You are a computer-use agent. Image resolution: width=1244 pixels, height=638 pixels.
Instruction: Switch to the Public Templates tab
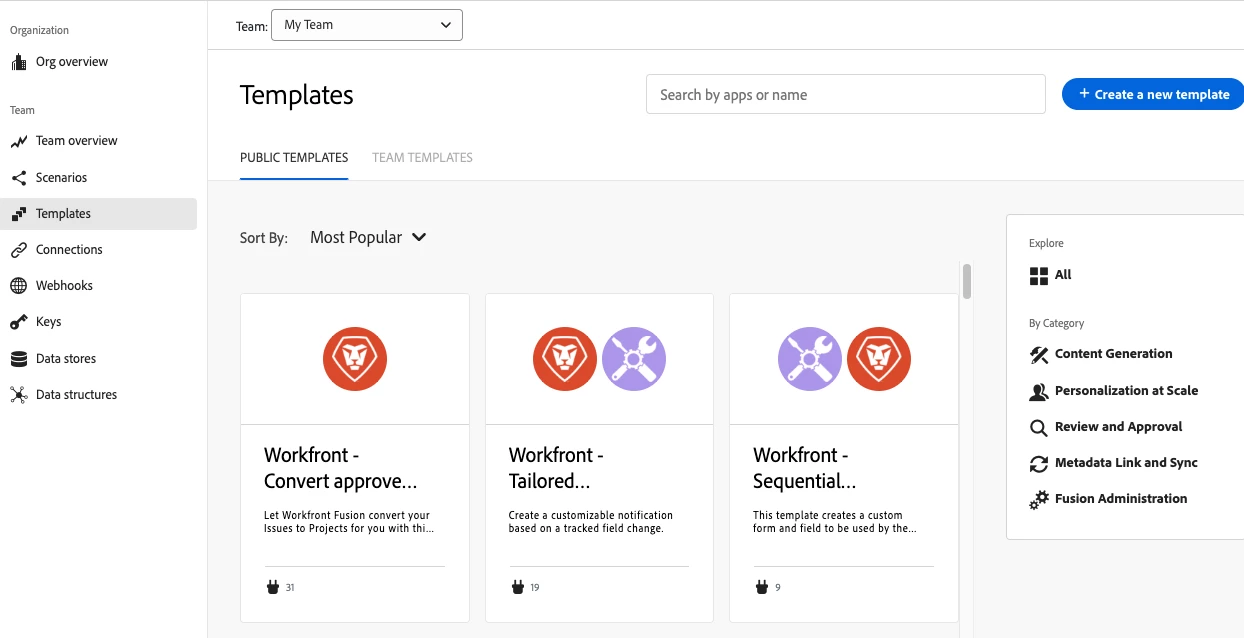pyautogui.click(x=294, y=158)
